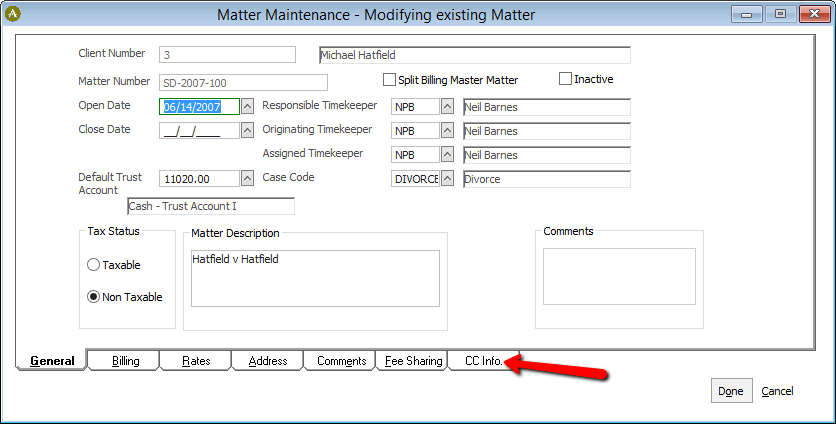Select the Non Taxable radio button
836x424 pixels.
point(93,297)
